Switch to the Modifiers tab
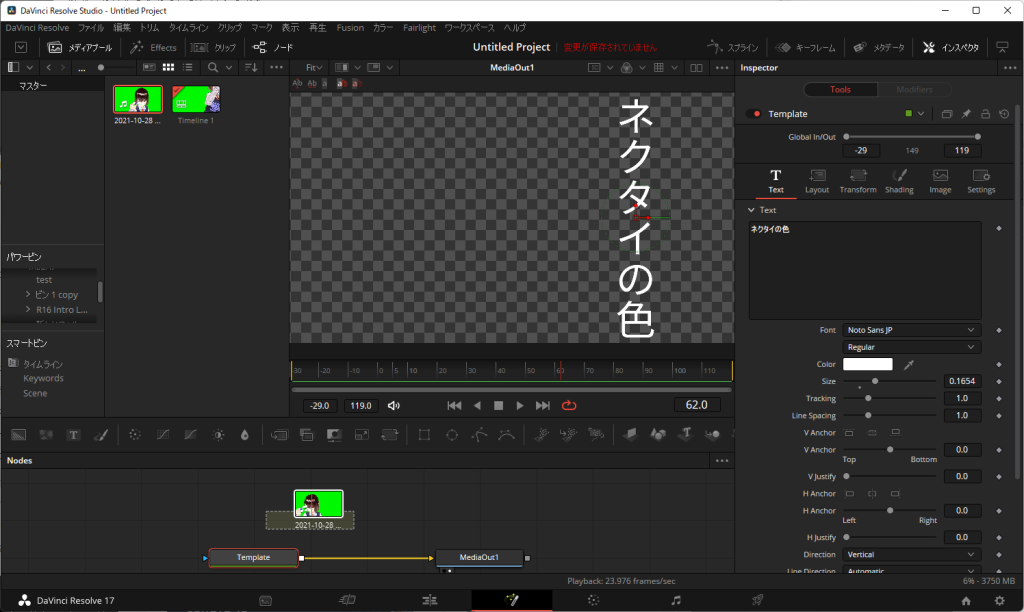Screen dimensions: 1024x612 (x=914, y=89)
